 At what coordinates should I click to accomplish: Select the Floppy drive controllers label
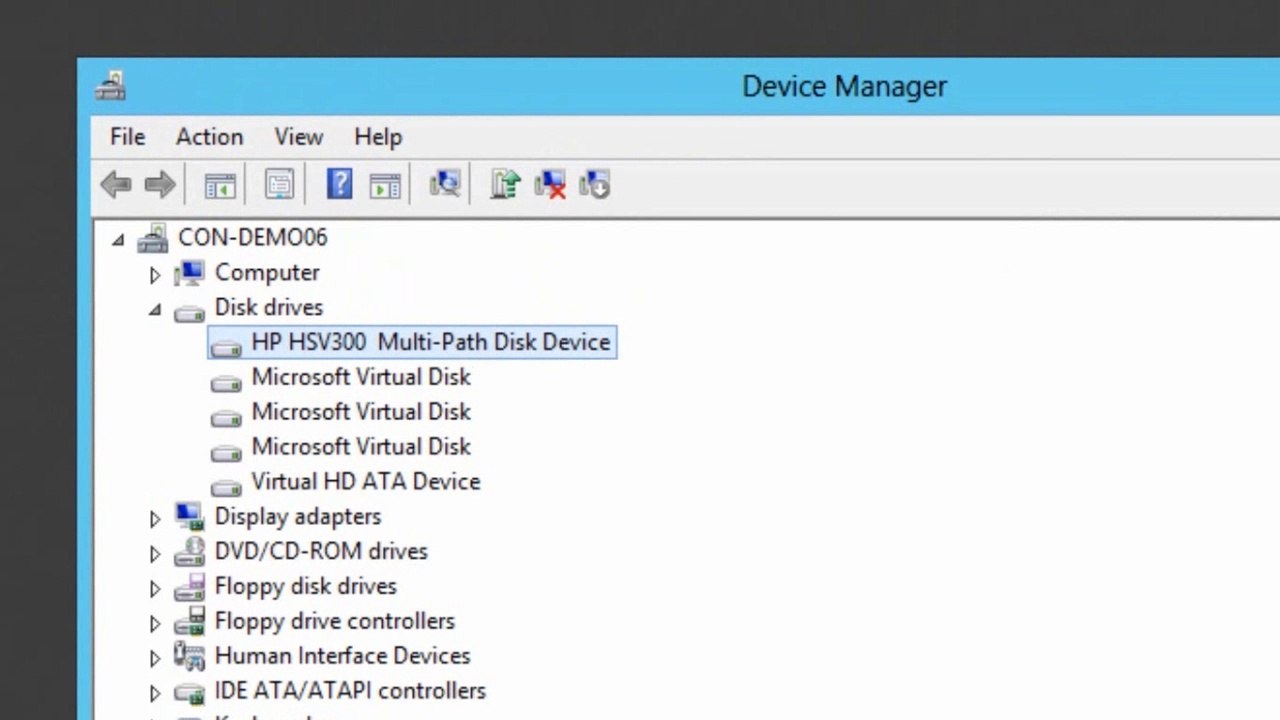[x=335, y=621]
